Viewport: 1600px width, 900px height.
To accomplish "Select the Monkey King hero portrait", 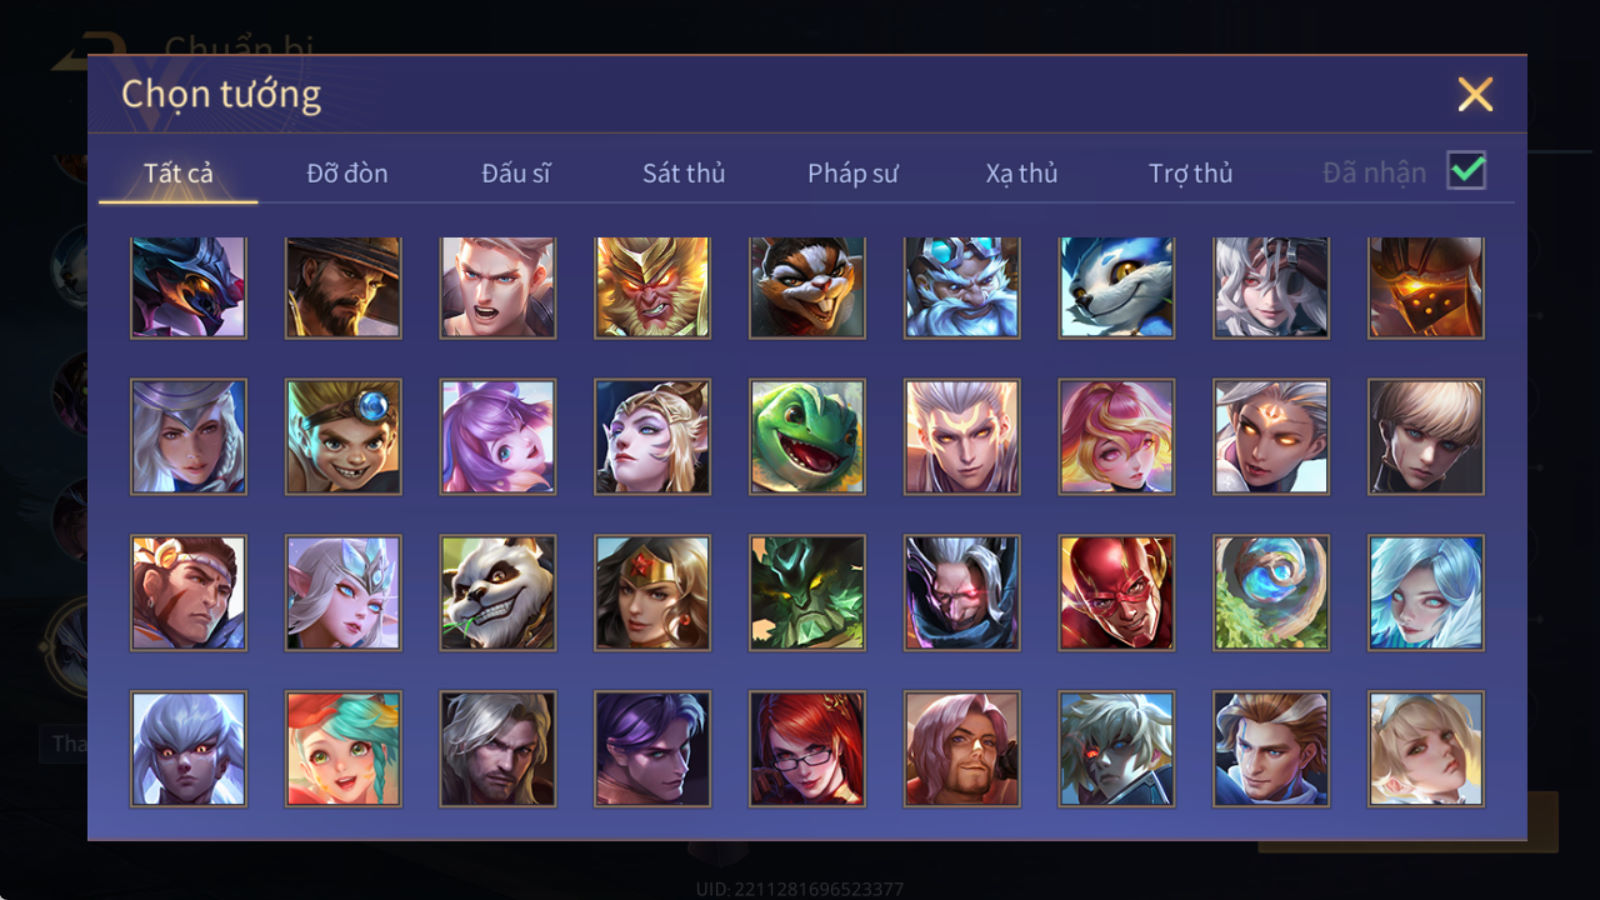I will [x=652, y=288].
